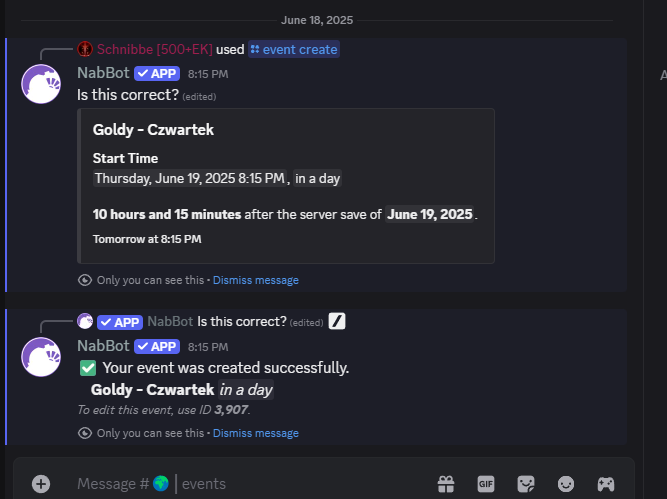Click the plus attachment button
This screenshot has width=667, height=499.
click(41, 484)
